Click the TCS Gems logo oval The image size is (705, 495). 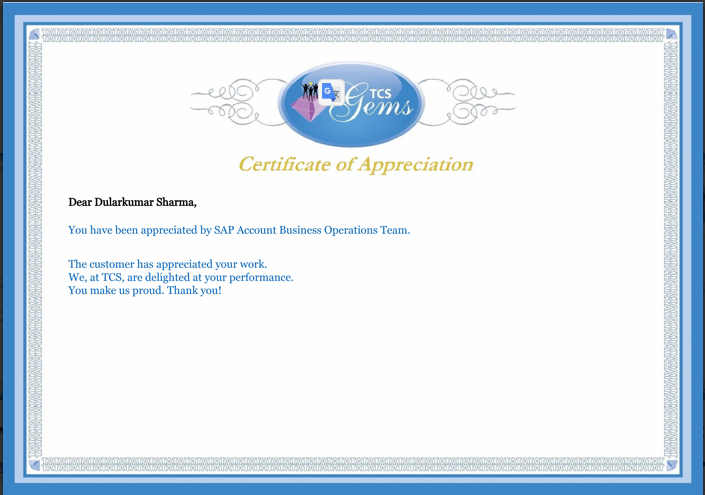(351, 104)
